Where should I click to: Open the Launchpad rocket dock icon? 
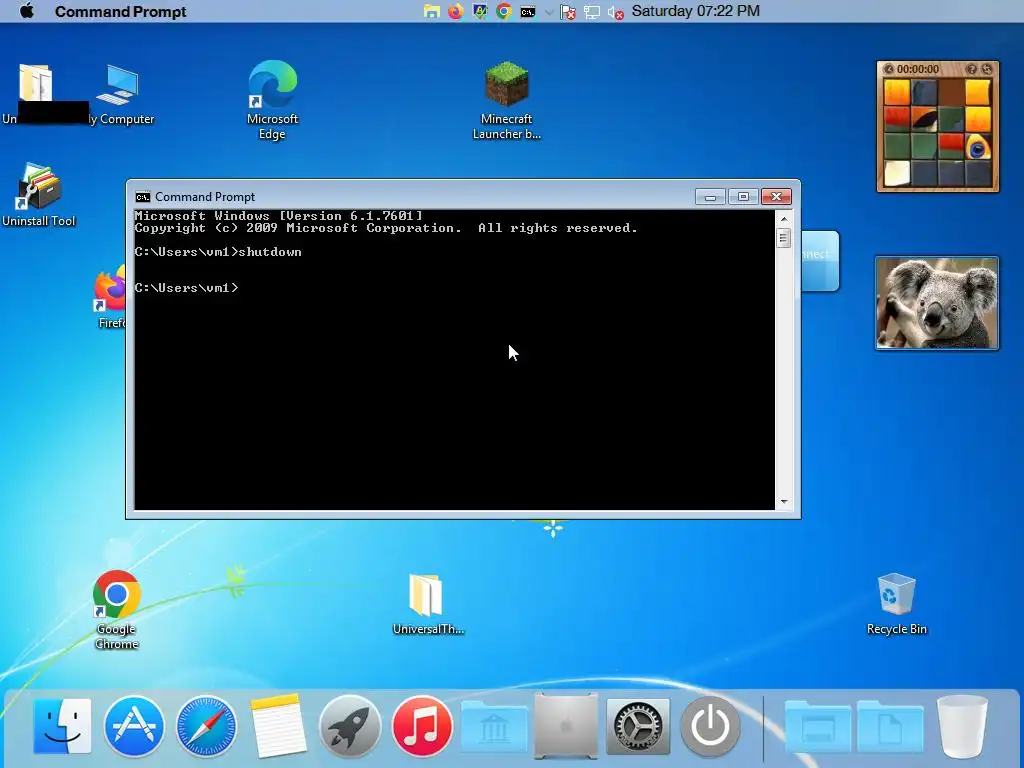pos(350,726)
